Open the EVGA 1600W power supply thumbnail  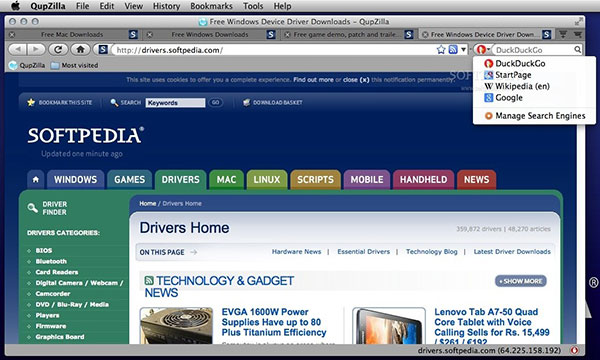click(176, 325)
